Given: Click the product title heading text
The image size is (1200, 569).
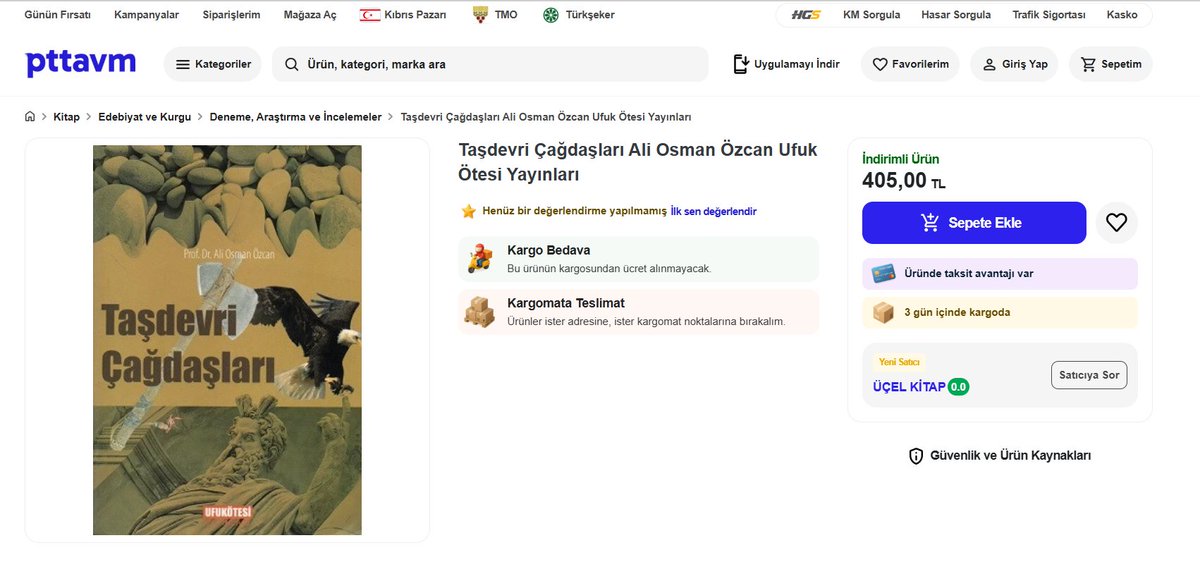Looking at the screenshot, I should coord(638,162).
